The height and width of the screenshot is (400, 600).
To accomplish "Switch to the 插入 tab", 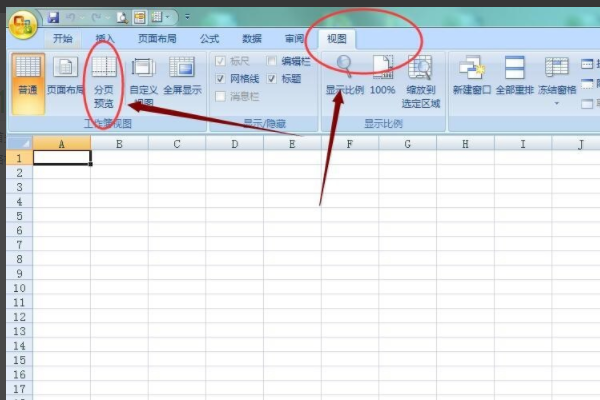I will point(105,39).
